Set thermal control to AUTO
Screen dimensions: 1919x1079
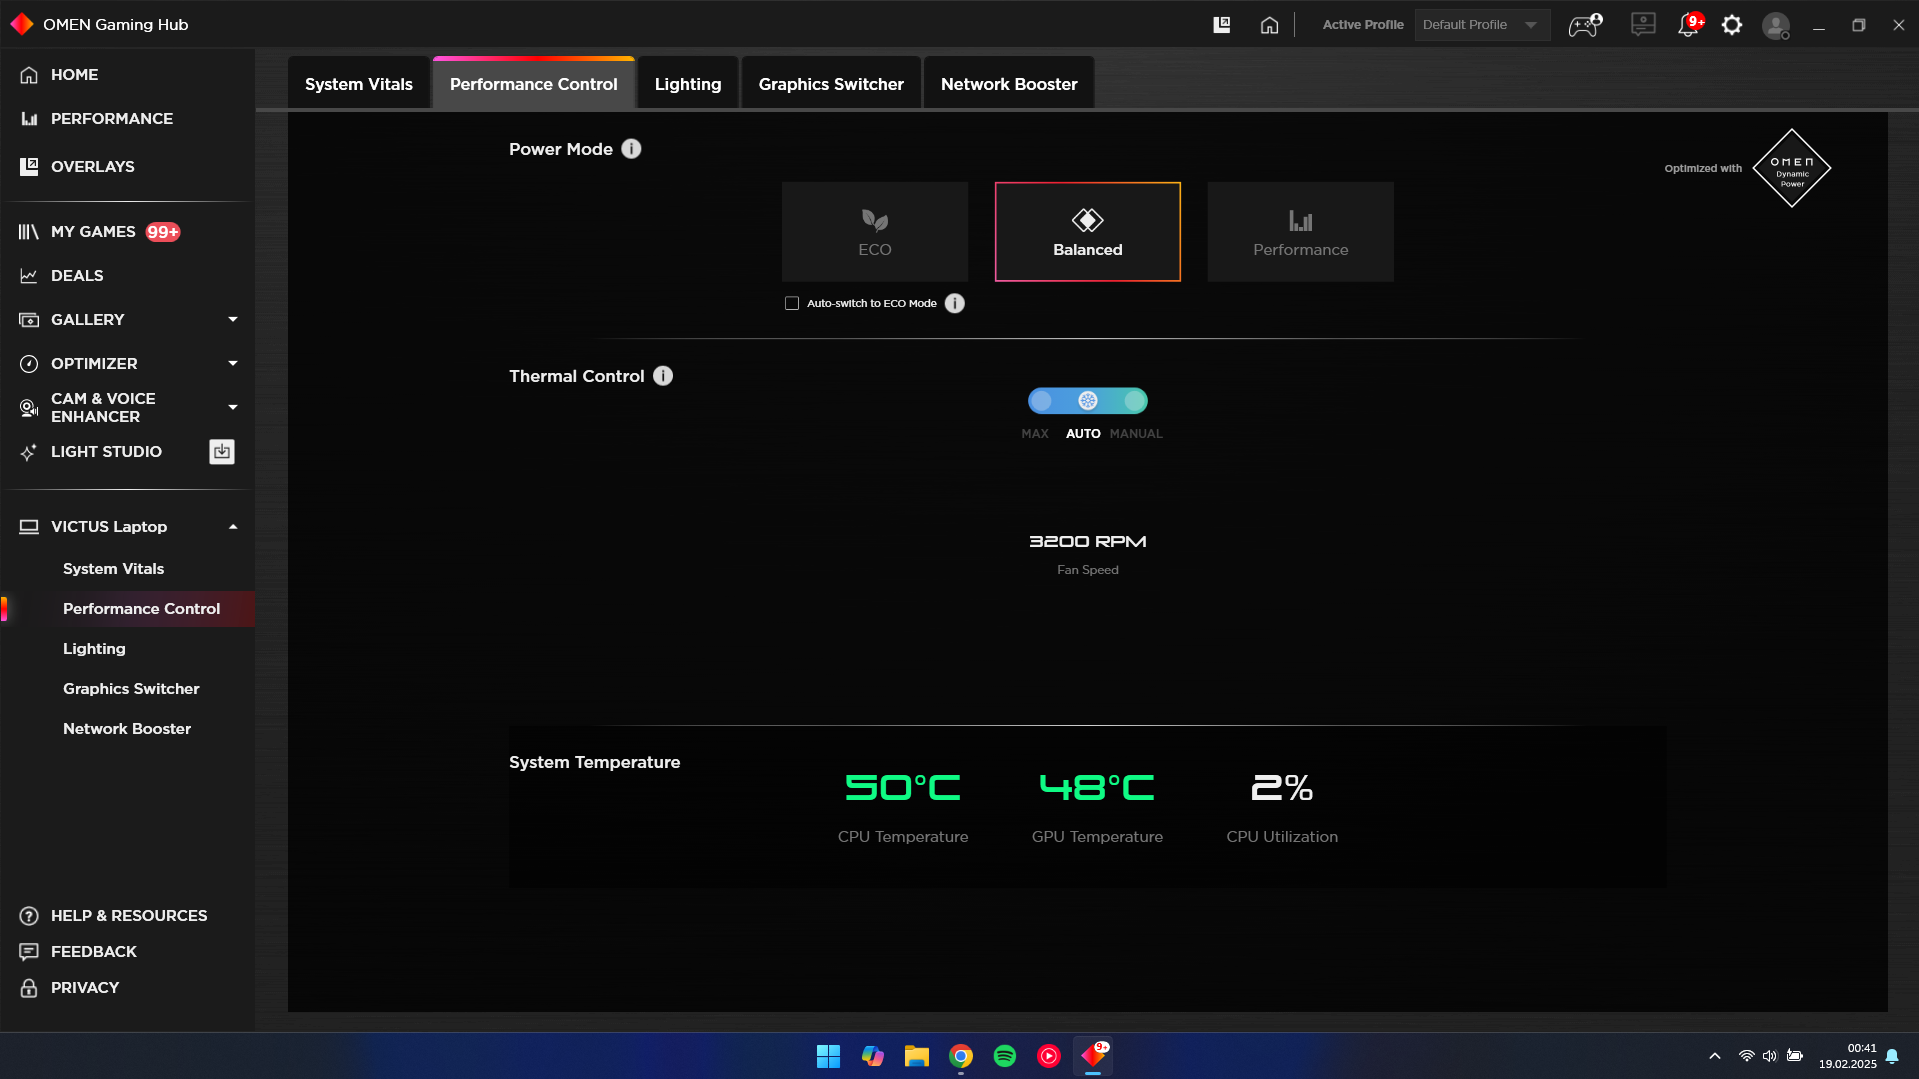coord(1088,401)
